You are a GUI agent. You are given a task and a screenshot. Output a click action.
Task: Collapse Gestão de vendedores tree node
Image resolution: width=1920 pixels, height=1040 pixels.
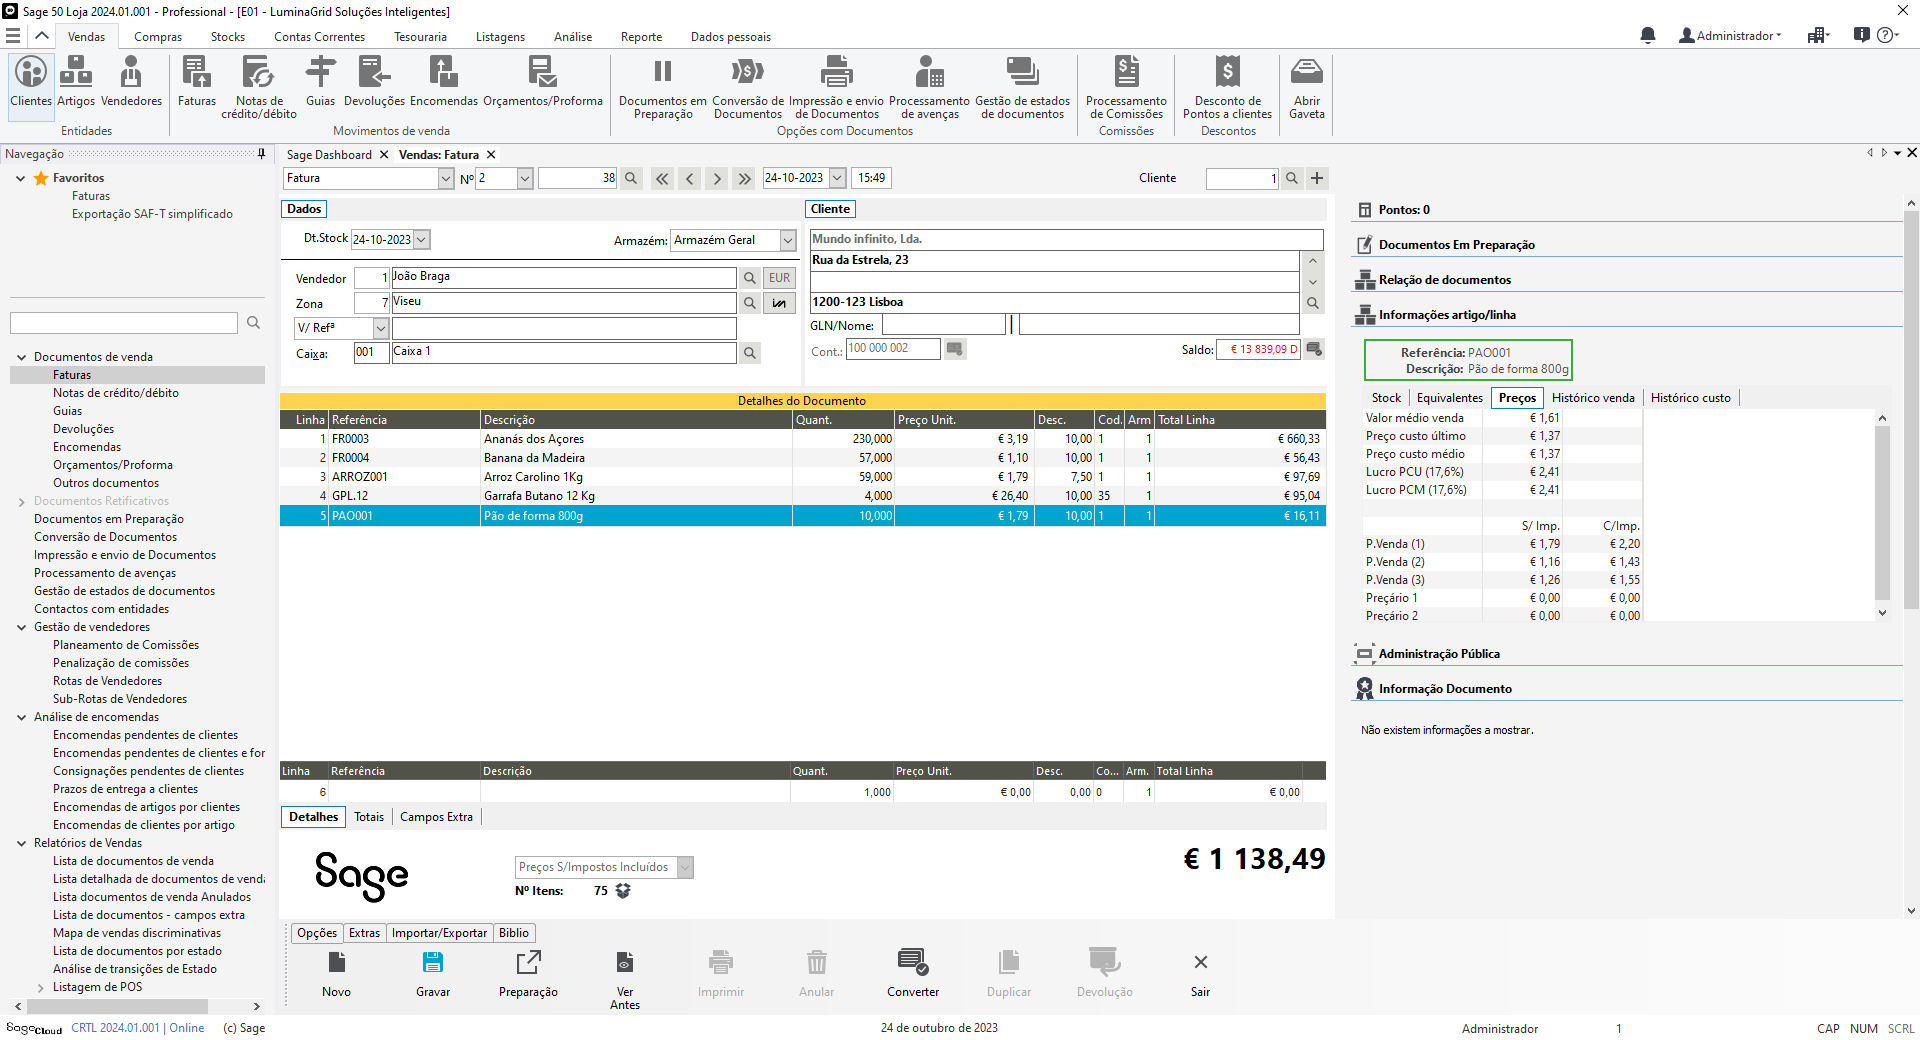point(21,628)
